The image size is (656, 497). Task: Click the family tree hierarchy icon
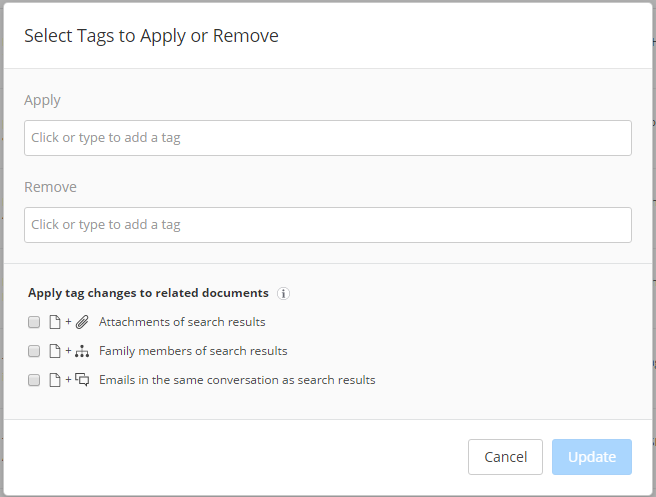pos(82,351)
